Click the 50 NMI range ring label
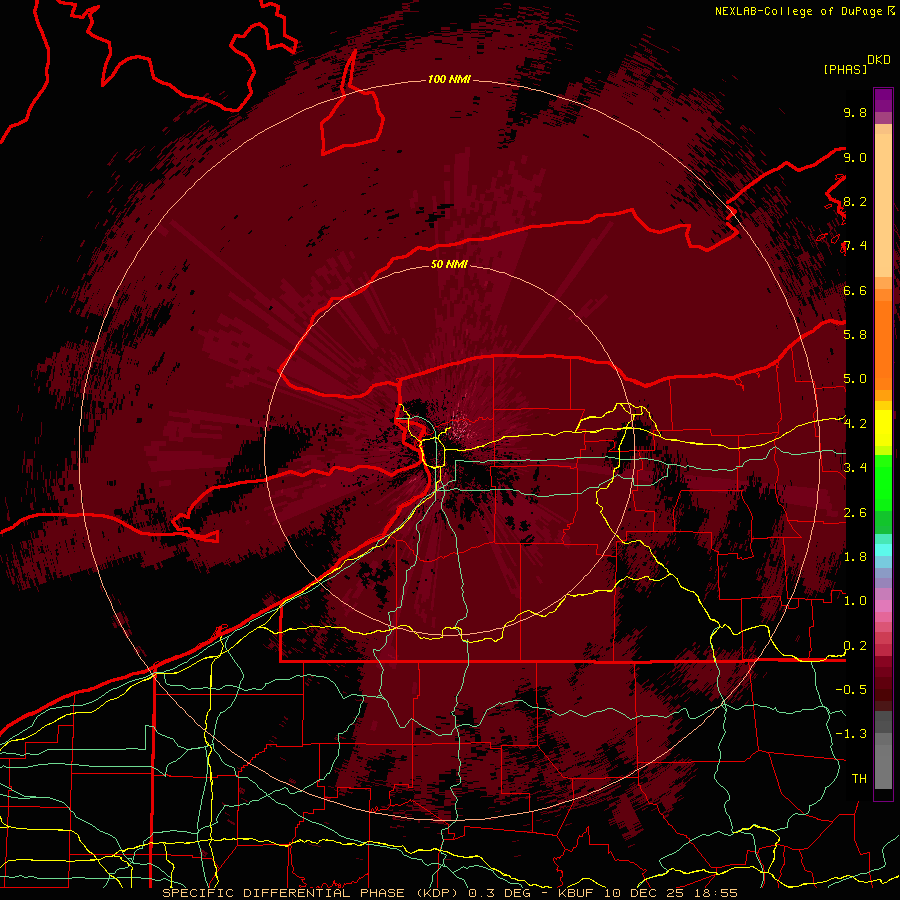This screenshot has width=900, height=900. click(449, 264)
